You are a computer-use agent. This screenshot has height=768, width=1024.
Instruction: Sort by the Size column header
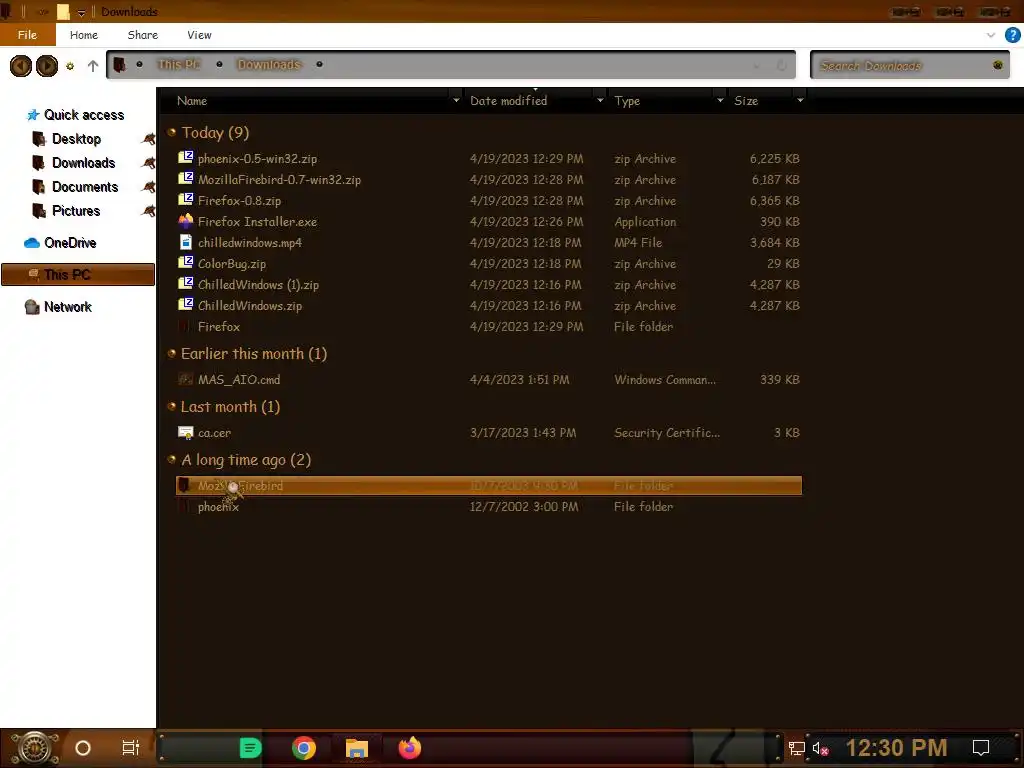tap(746, 101)
